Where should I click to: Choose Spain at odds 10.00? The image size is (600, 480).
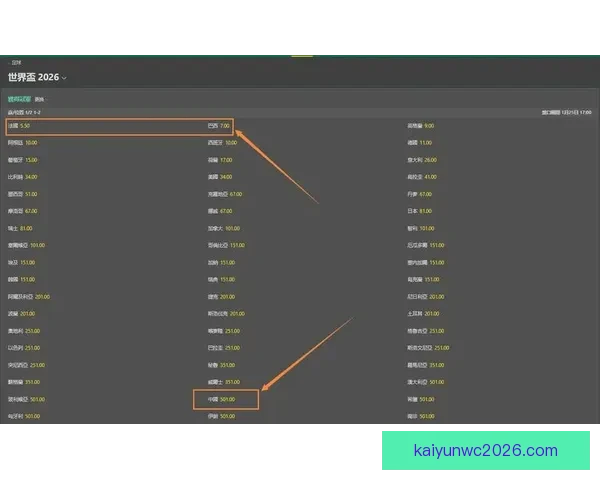click(x=229, y=143)
